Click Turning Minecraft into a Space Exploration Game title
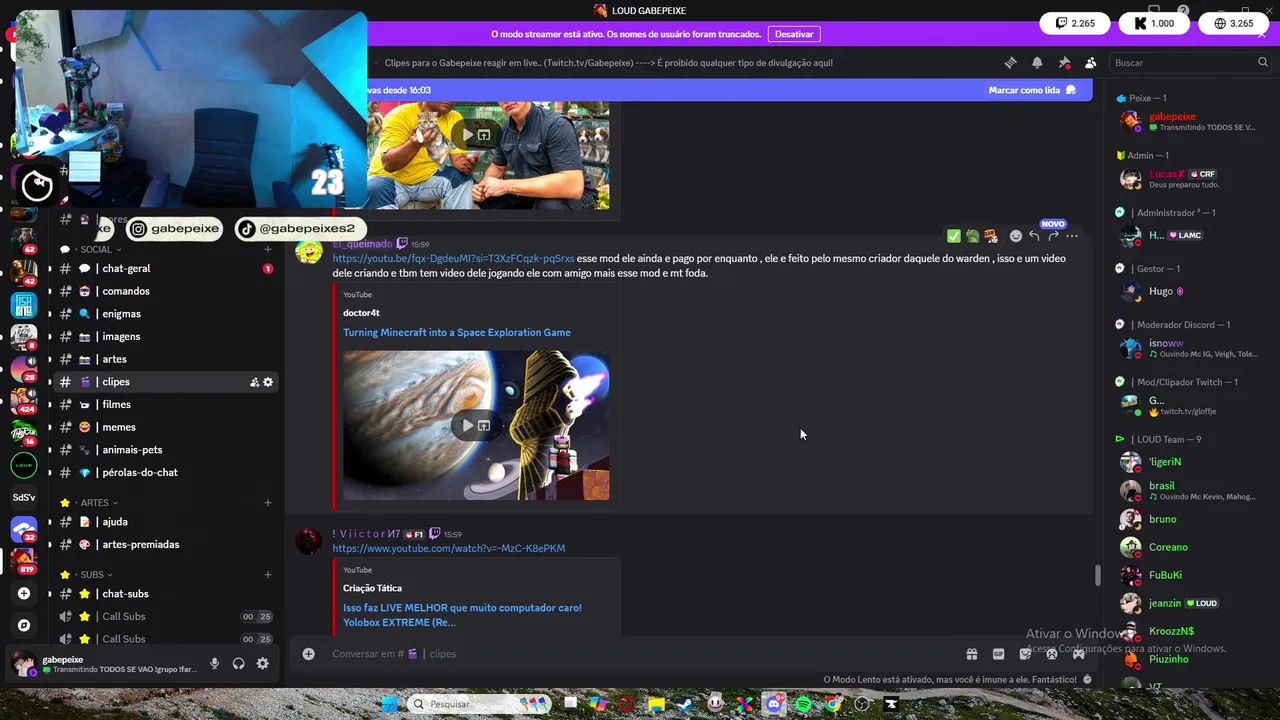1280x720 pixels. [x=457, y=333]
